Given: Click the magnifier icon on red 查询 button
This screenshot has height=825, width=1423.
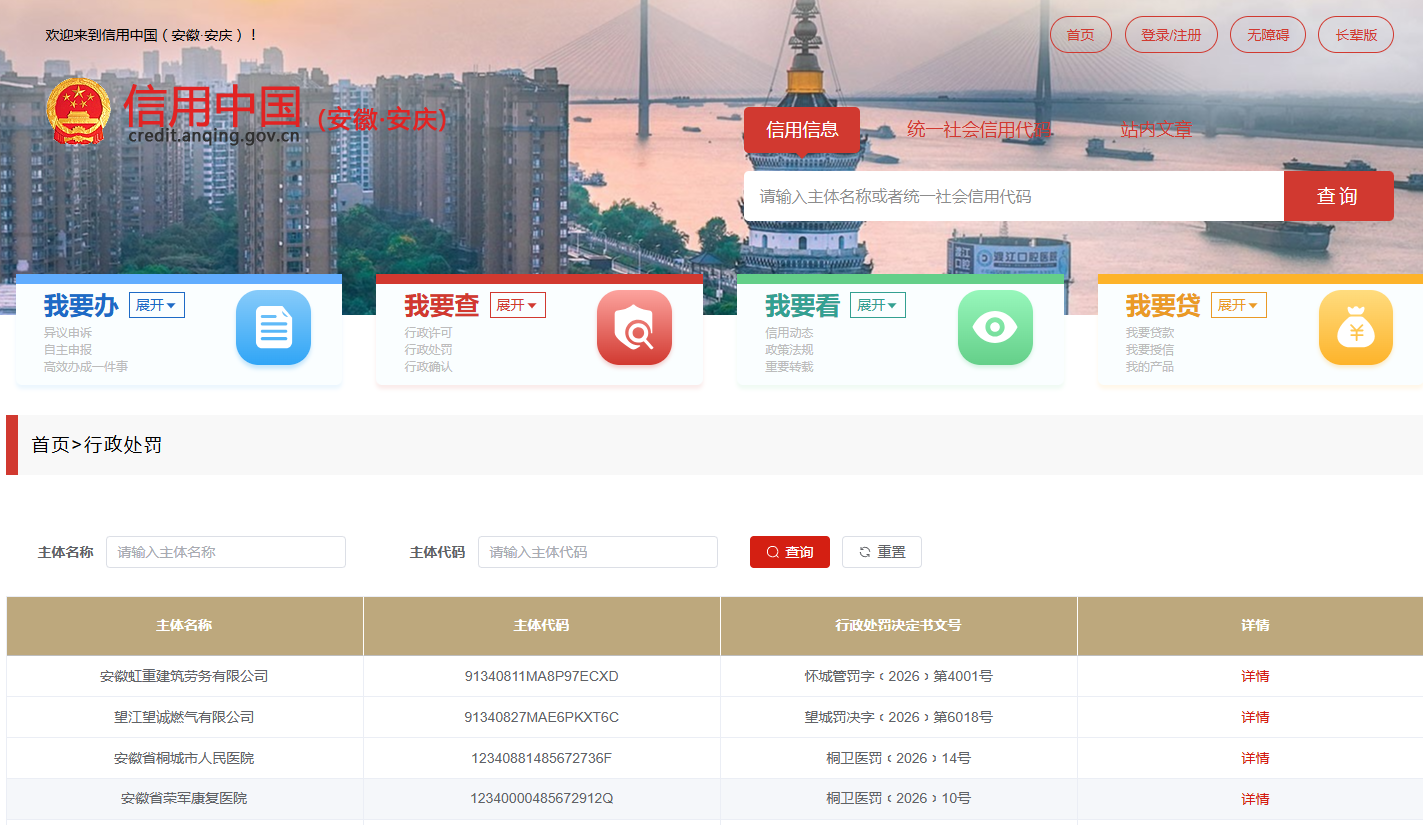Looking at the screenshot, I should [x=773, y=552].
